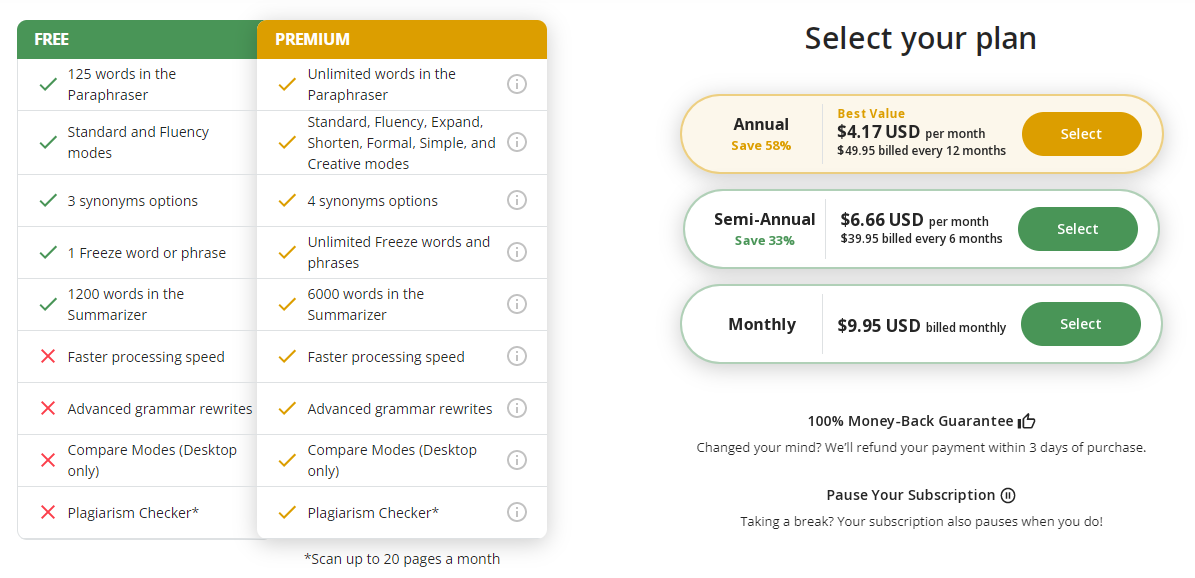The width and height of the screenshot is (1195, 578).
Task: Click info icon for Premium Compare Modes
Action: click(x=517, y=460)
